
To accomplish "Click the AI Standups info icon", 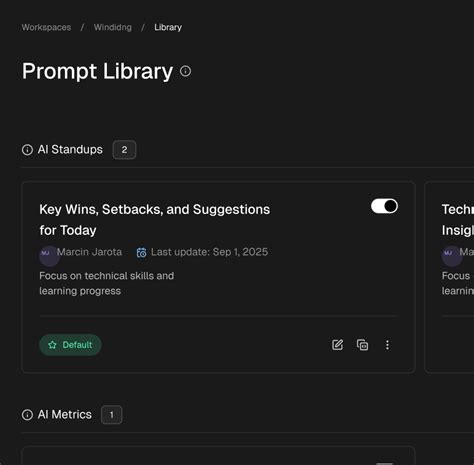I will pos(27,150).
